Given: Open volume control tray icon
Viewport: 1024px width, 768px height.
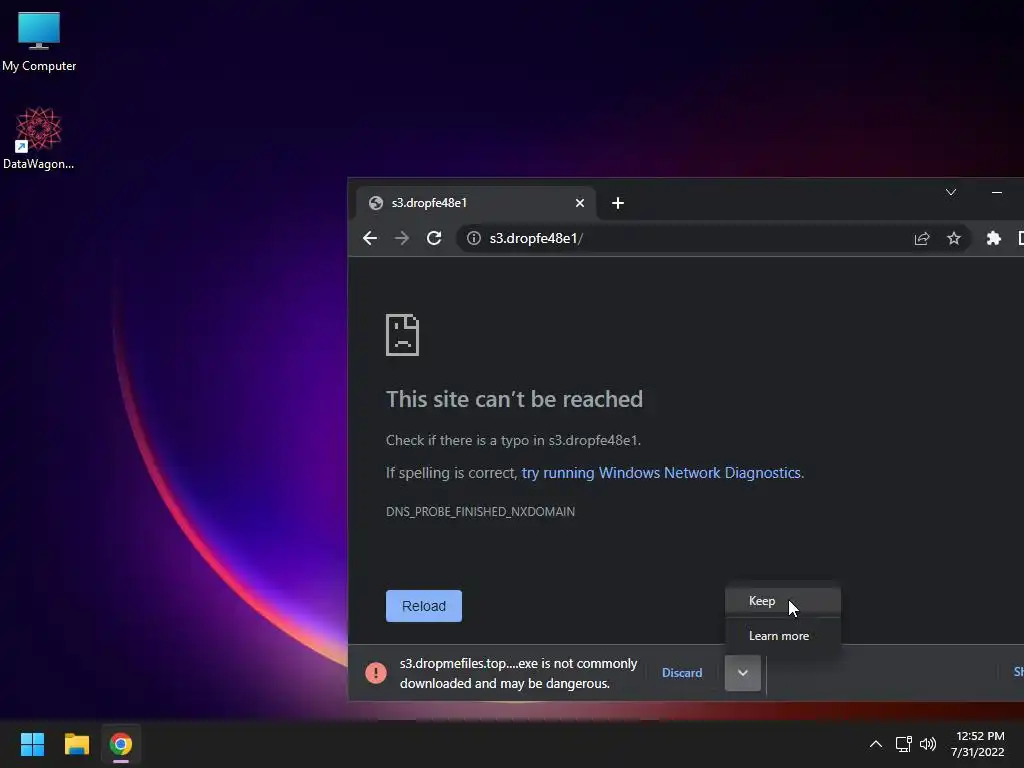Looking at the screenshot, I should 928,744.
